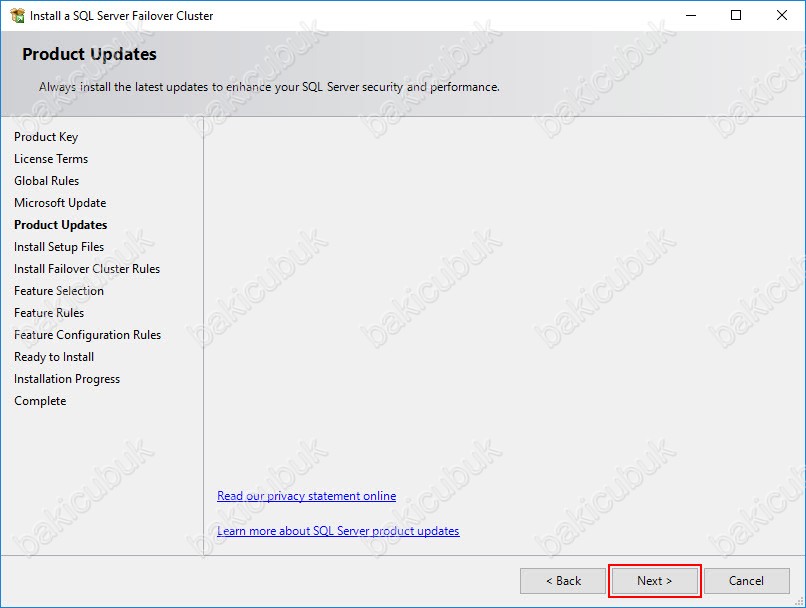Go back with the Back button

point(563,581)
